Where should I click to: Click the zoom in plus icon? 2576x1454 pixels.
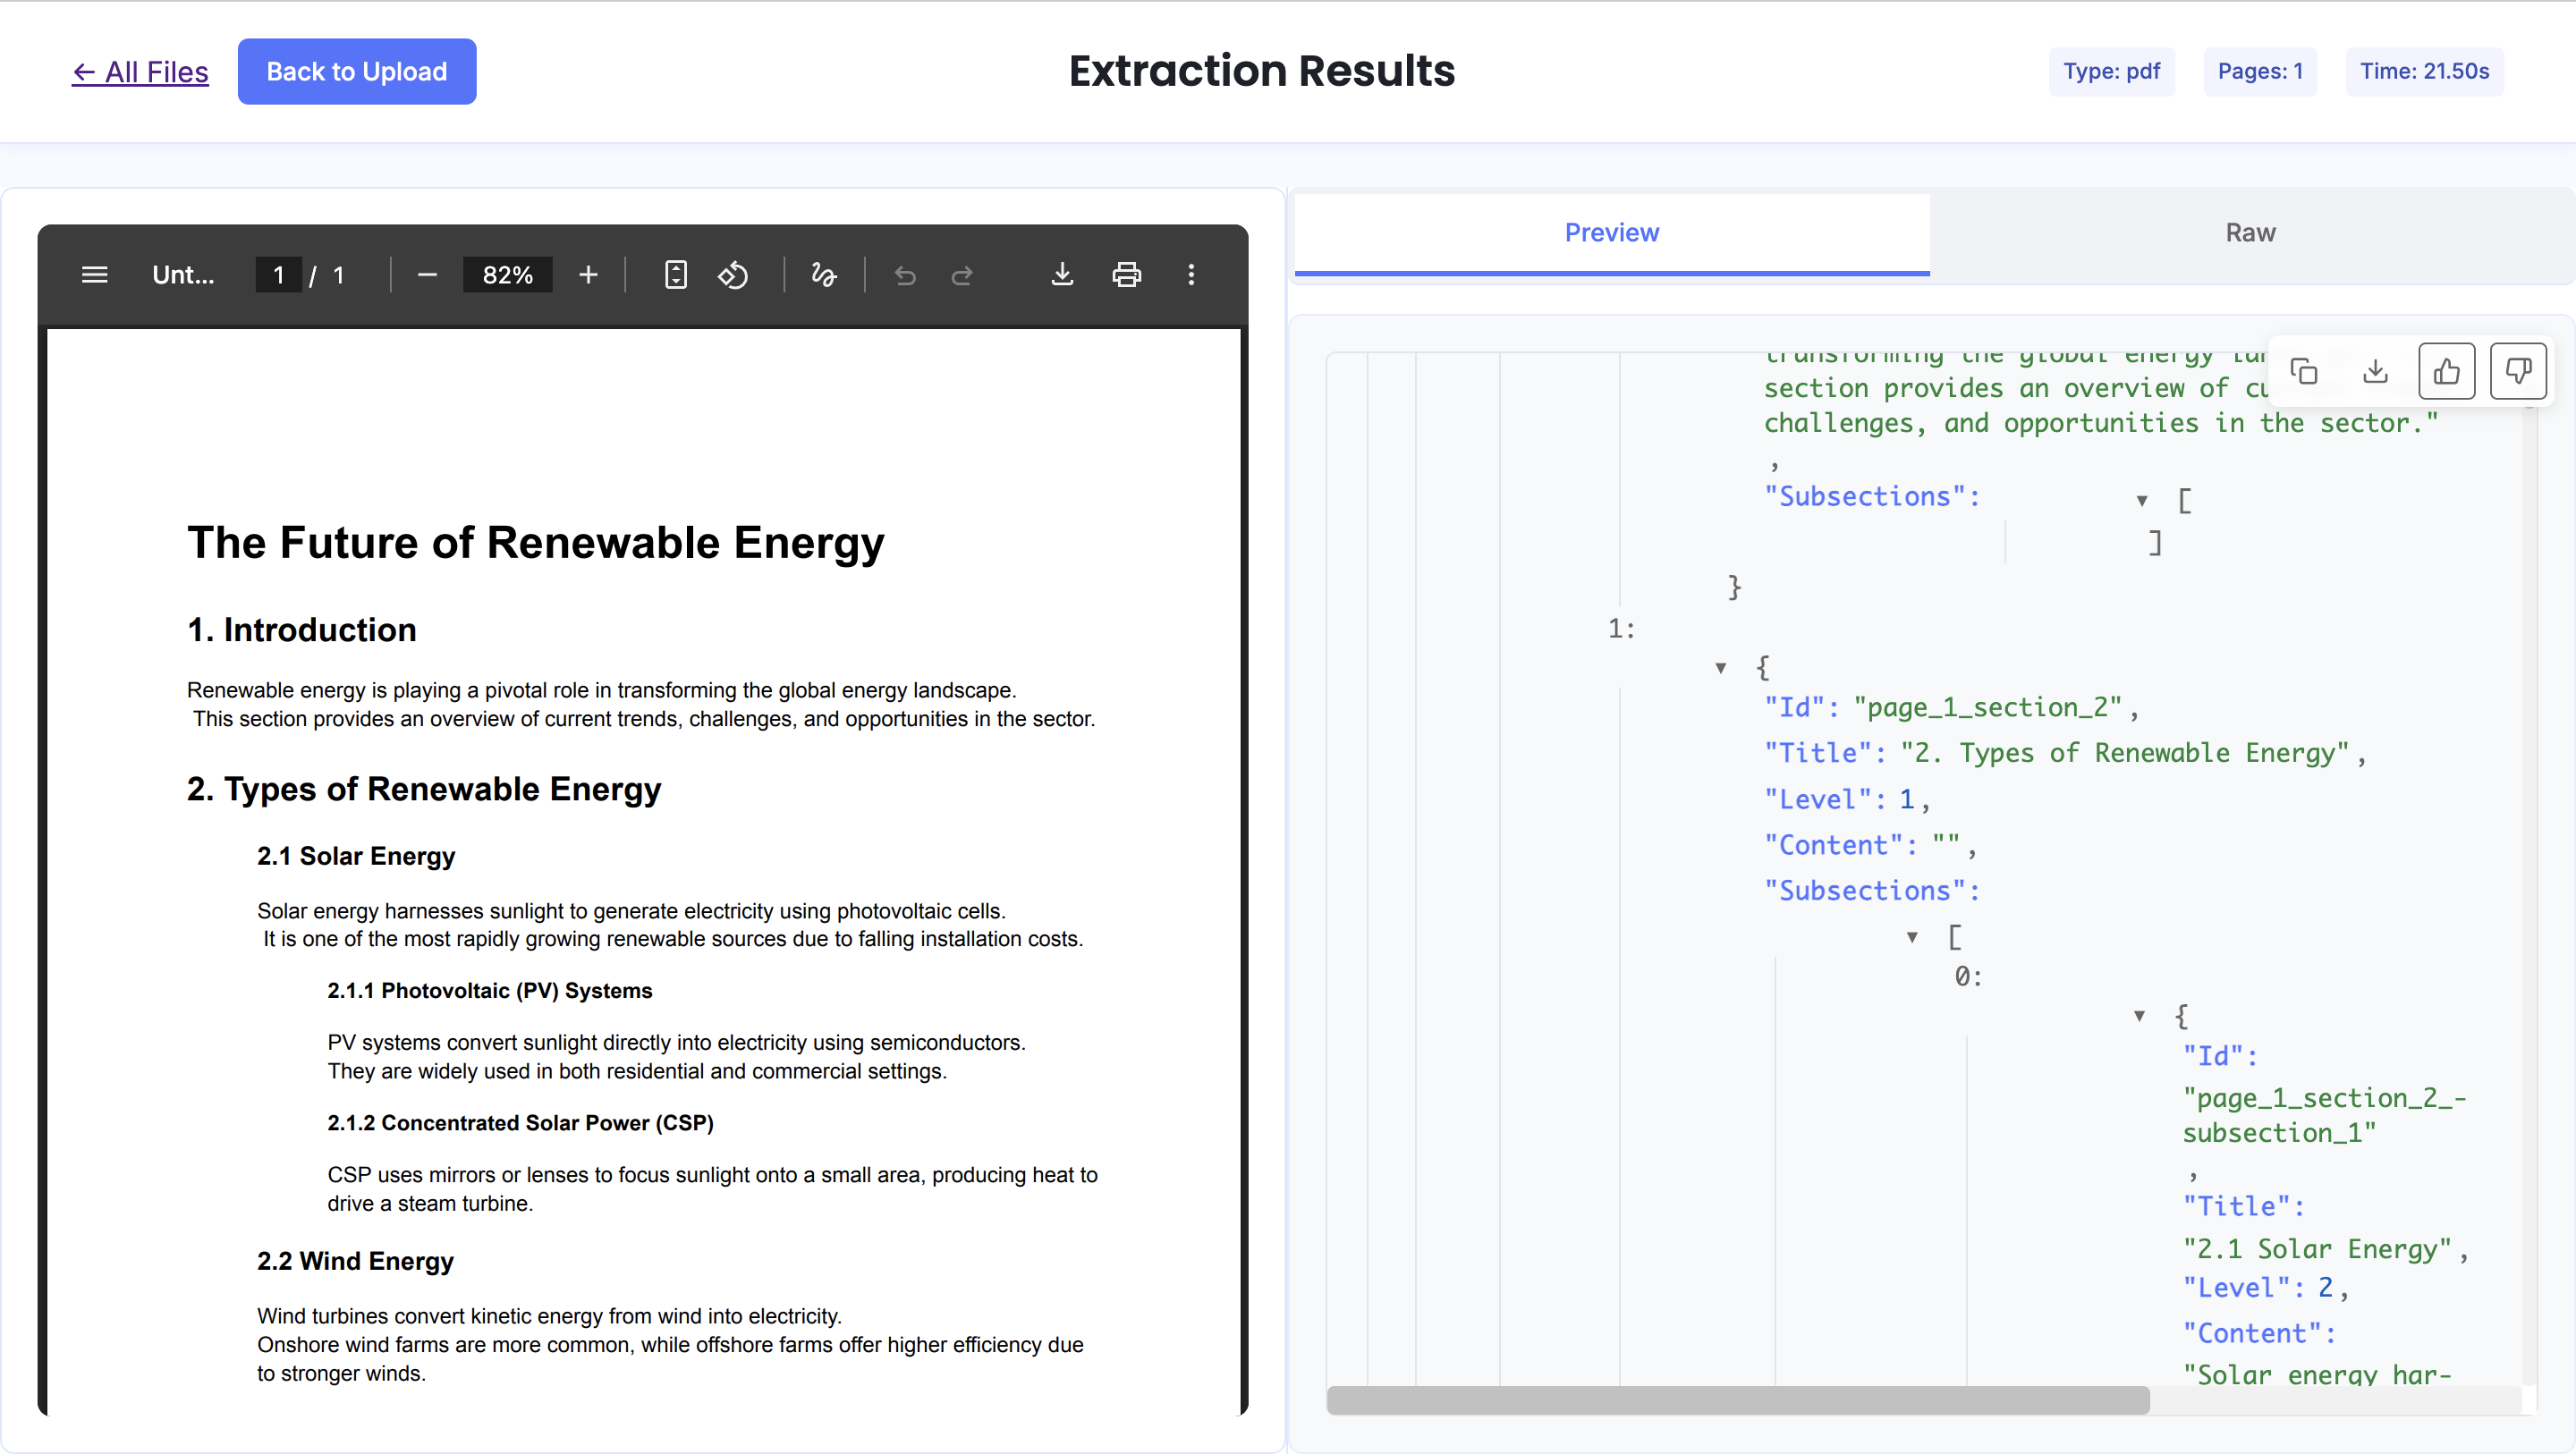point(588,275)
